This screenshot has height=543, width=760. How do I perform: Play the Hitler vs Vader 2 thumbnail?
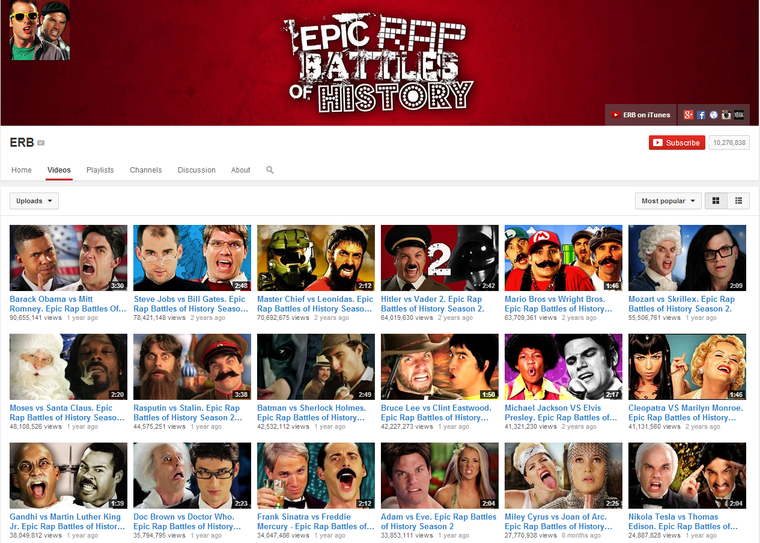[x=440, y=258]
